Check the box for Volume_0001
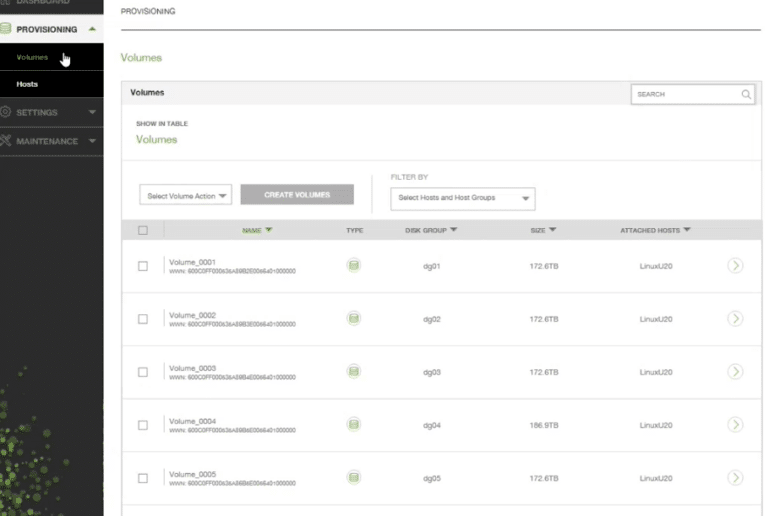Viewport: 780px width, 516px height. (x=143, y=266)
